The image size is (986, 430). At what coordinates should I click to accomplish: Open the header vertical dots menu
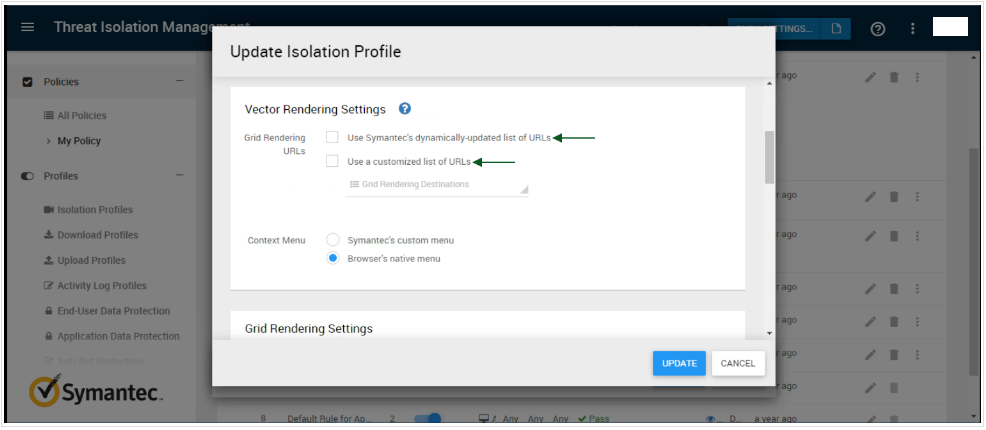pyautogui.click(x=912, y=28)
